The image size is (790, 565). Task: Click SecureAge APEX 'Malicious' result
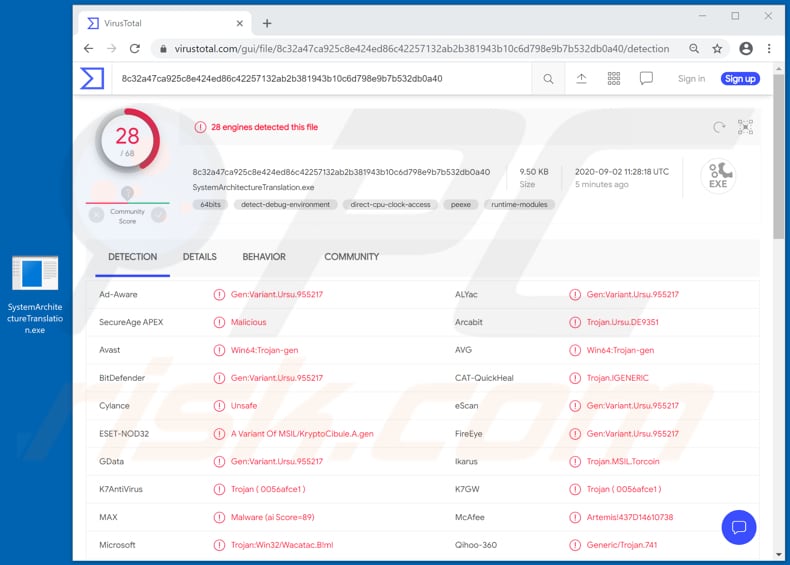coord(248,322)
